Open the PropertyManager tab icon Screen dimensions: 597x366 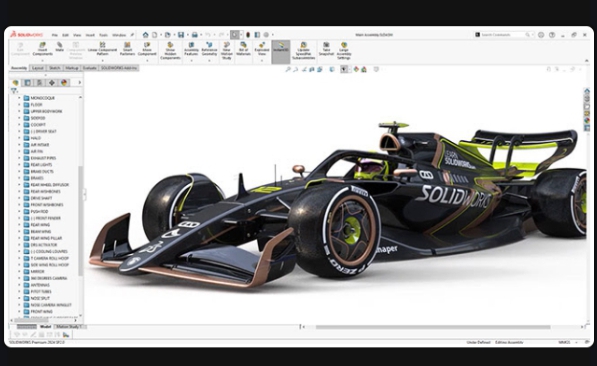click(x=27, y=83)
